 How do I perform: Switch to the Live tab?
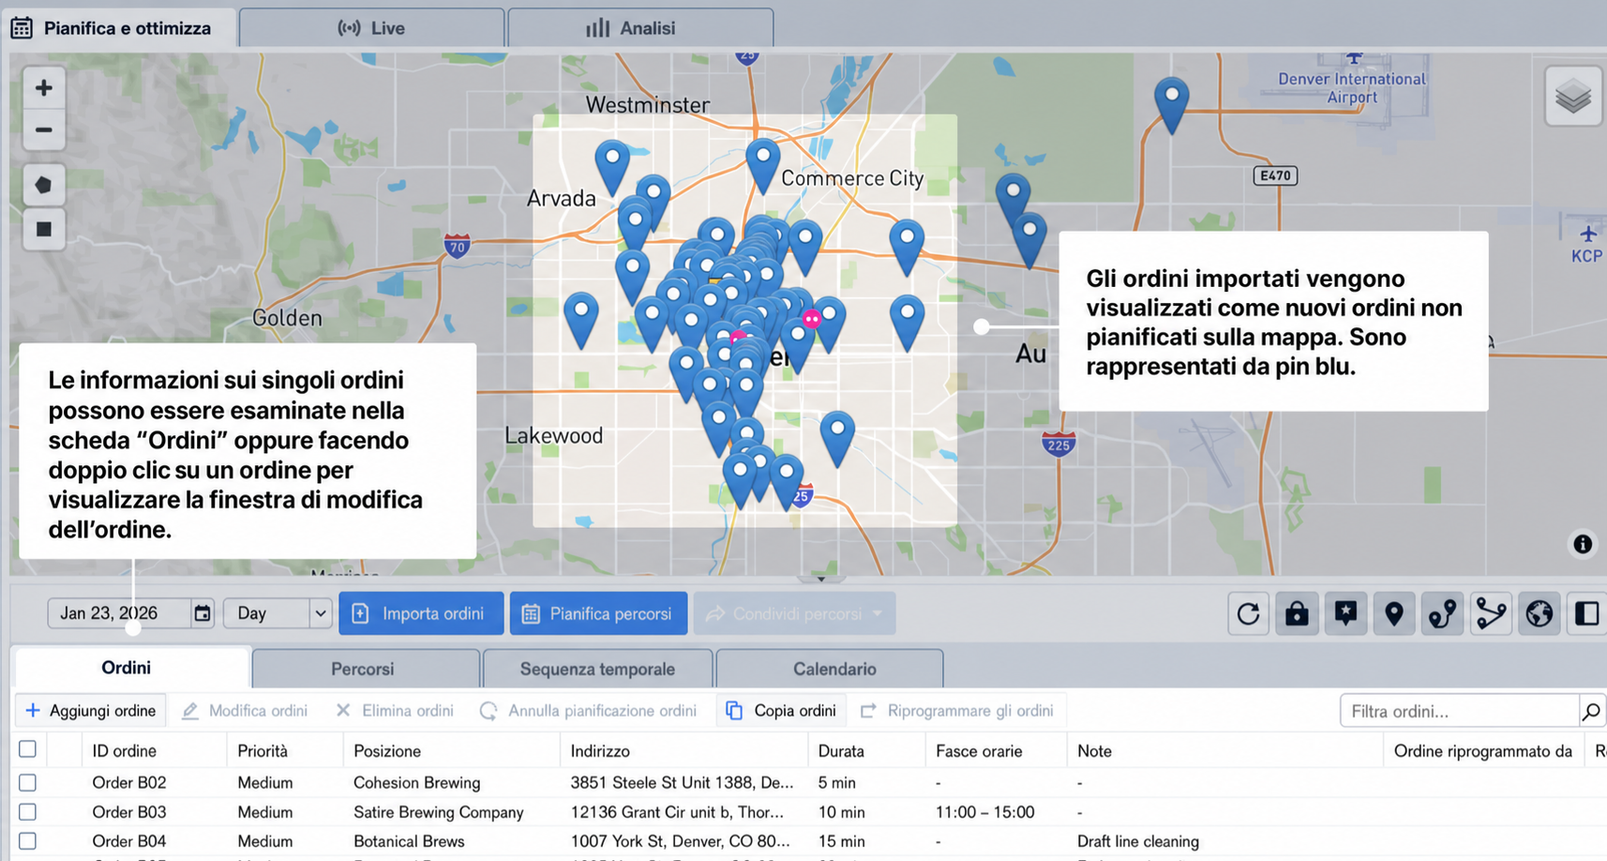click(371, 28)
